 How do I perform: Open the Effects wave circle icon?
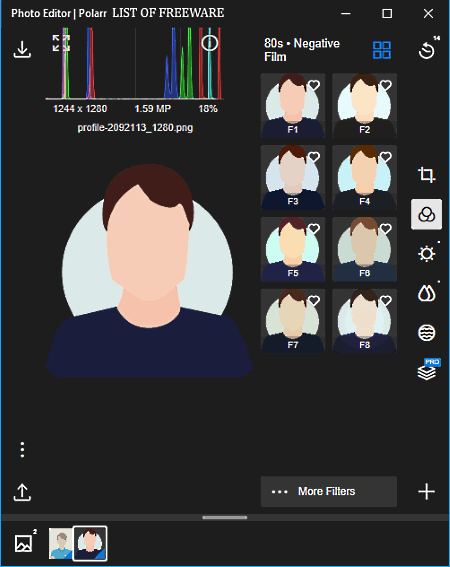(x=426, y=333)
